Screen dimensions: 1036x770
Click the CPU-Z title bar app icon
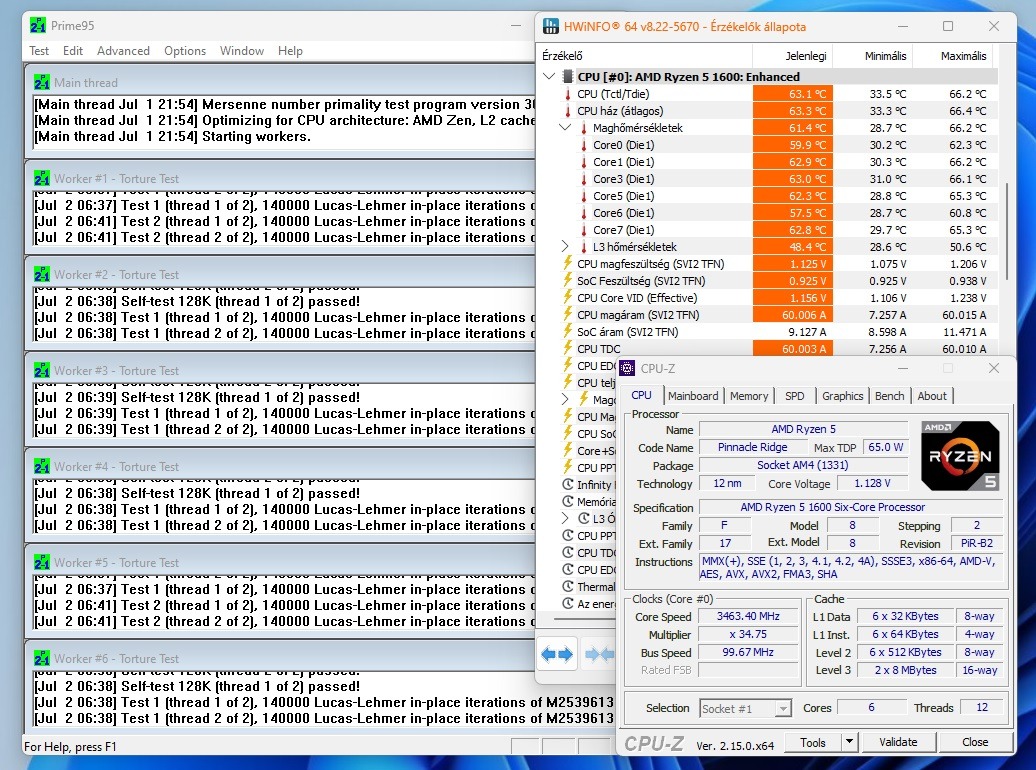(x=627, y=368)
